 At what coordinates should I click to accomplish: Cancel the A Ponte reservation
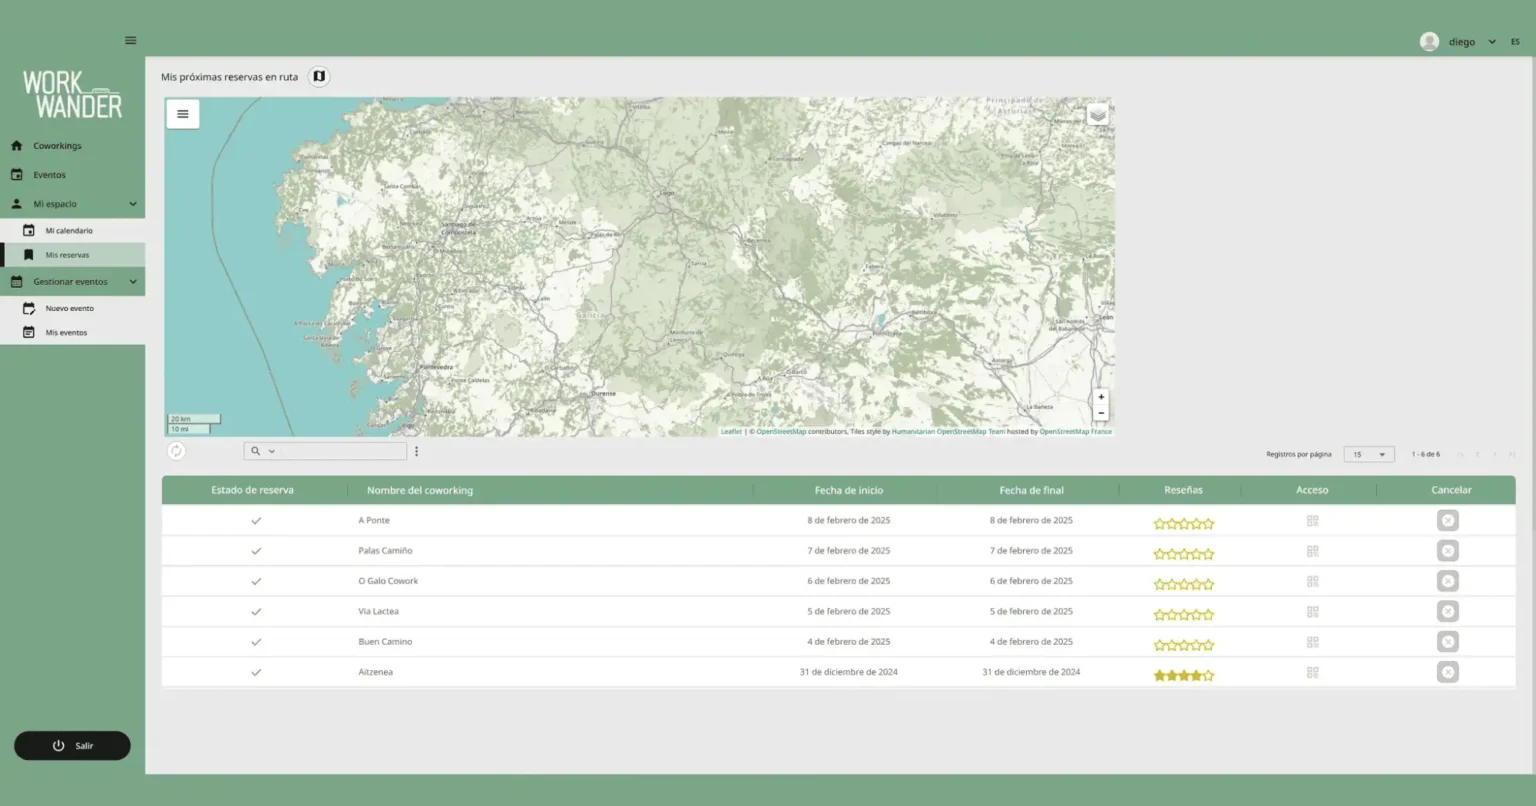click(x=1447, y=520)
